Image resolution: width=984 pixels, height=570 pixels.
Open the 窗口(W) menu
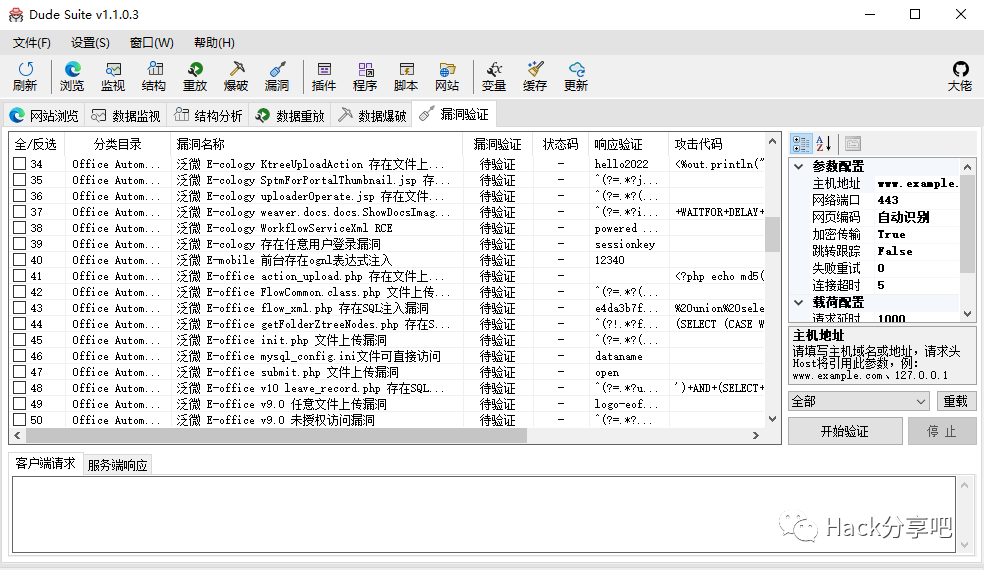tap(151, 43)
